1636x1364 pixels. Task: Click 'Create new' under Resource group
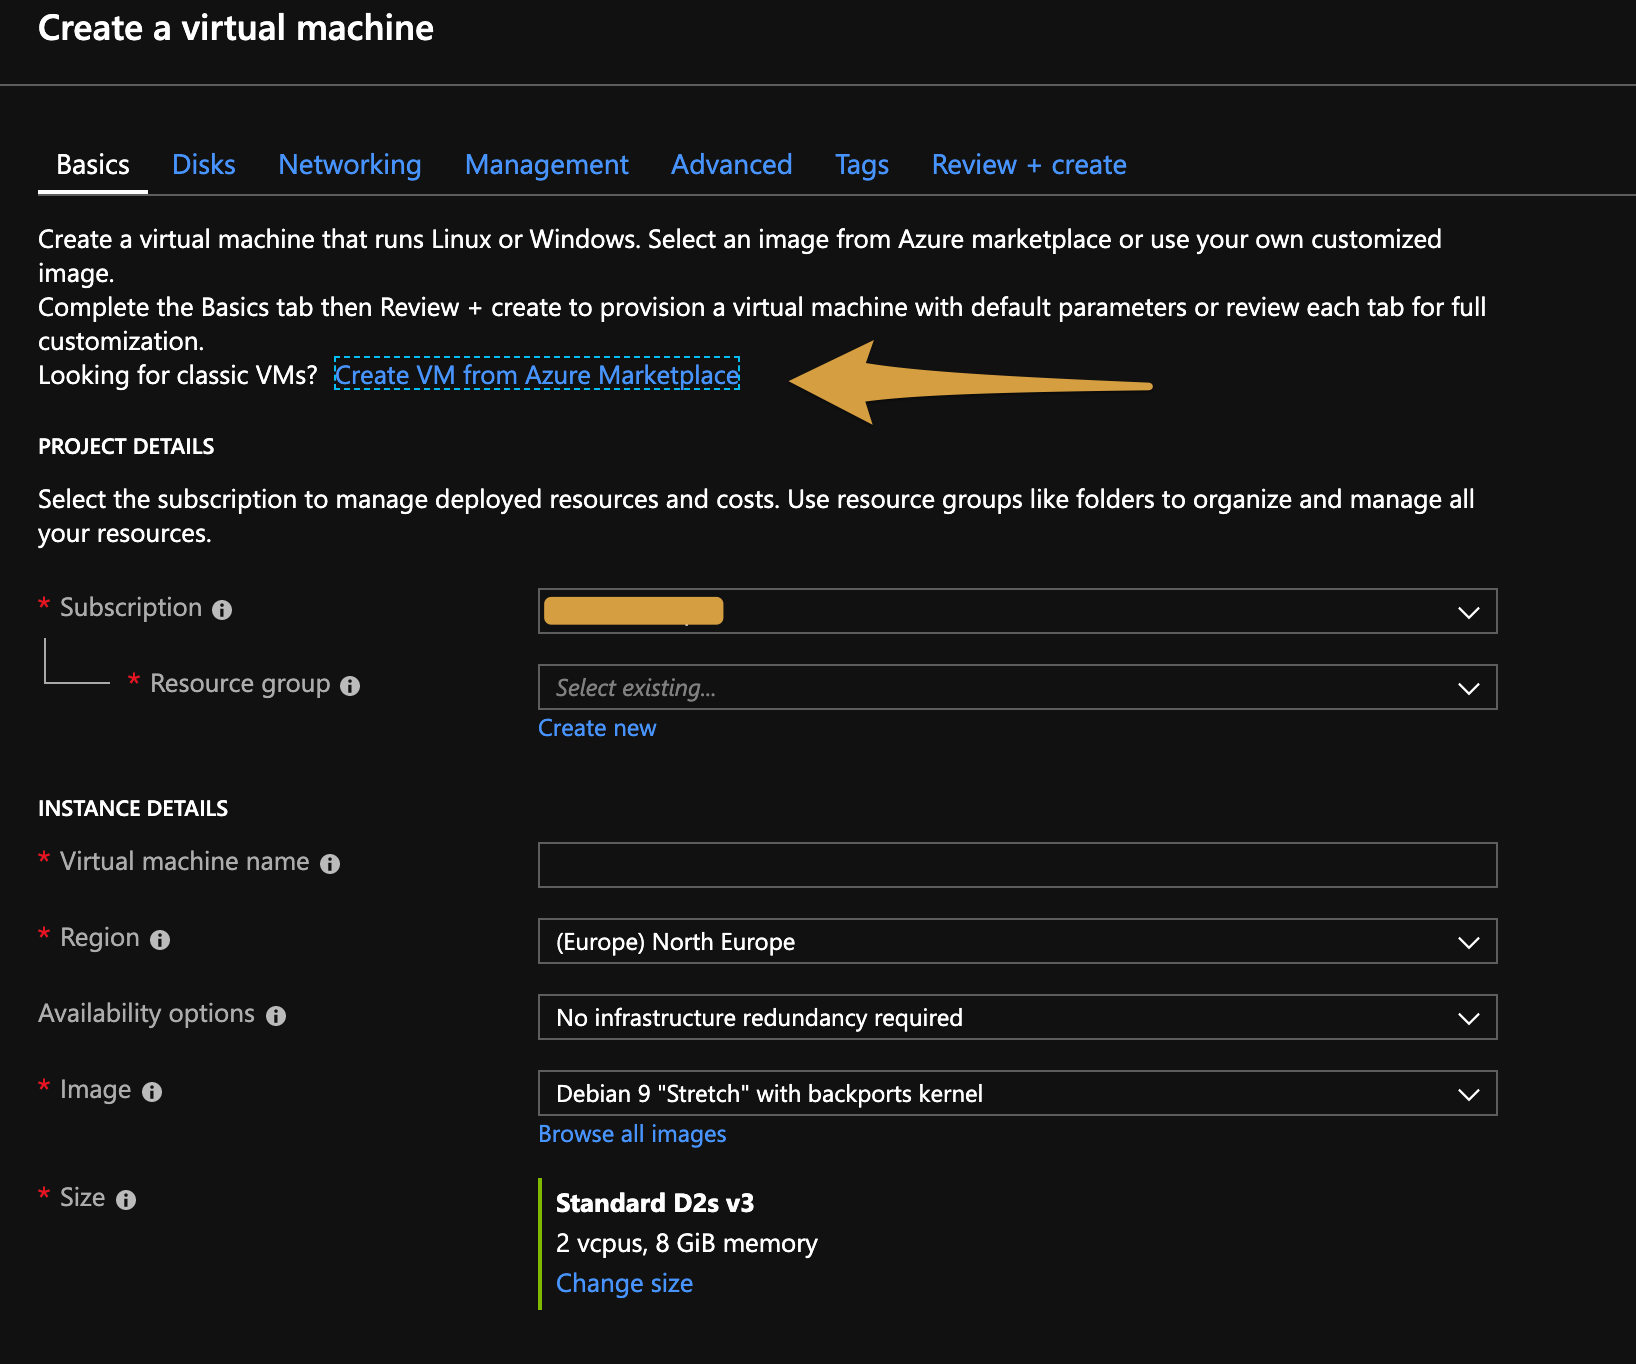(x=597, y=728)
